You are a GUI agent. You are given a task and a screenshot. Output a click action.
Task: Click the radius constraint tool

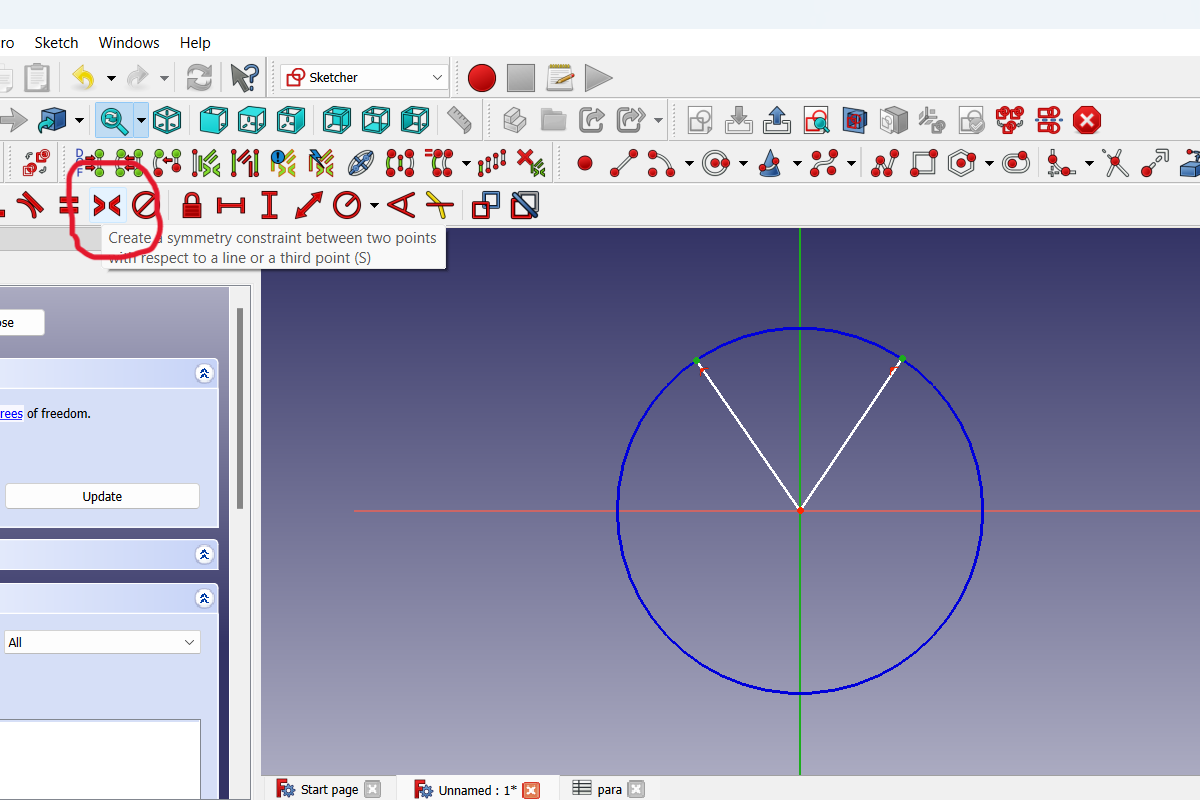pos(347,206)
